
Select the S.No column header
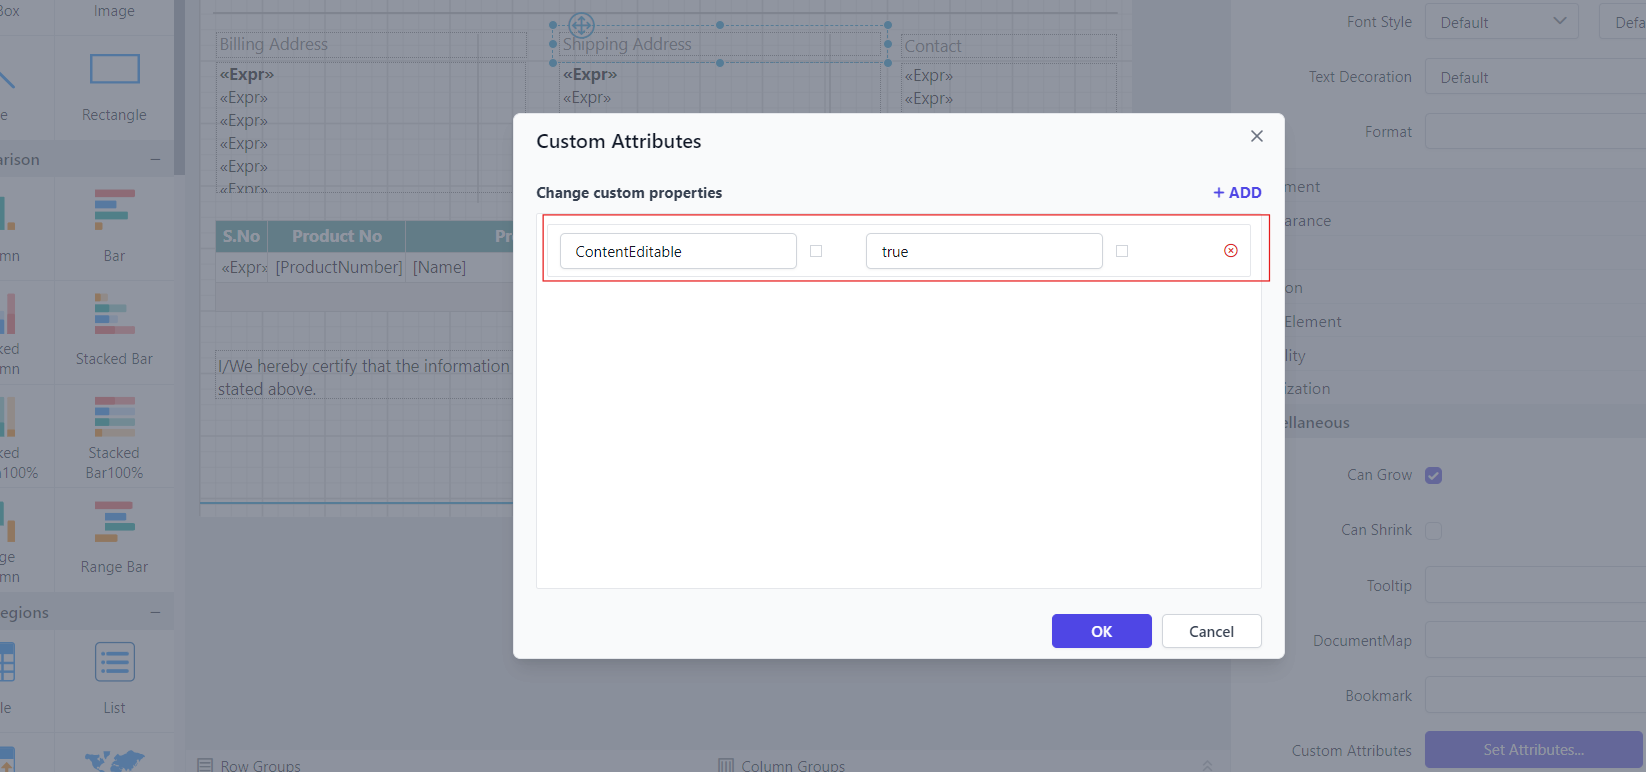(x=241, y=236)
